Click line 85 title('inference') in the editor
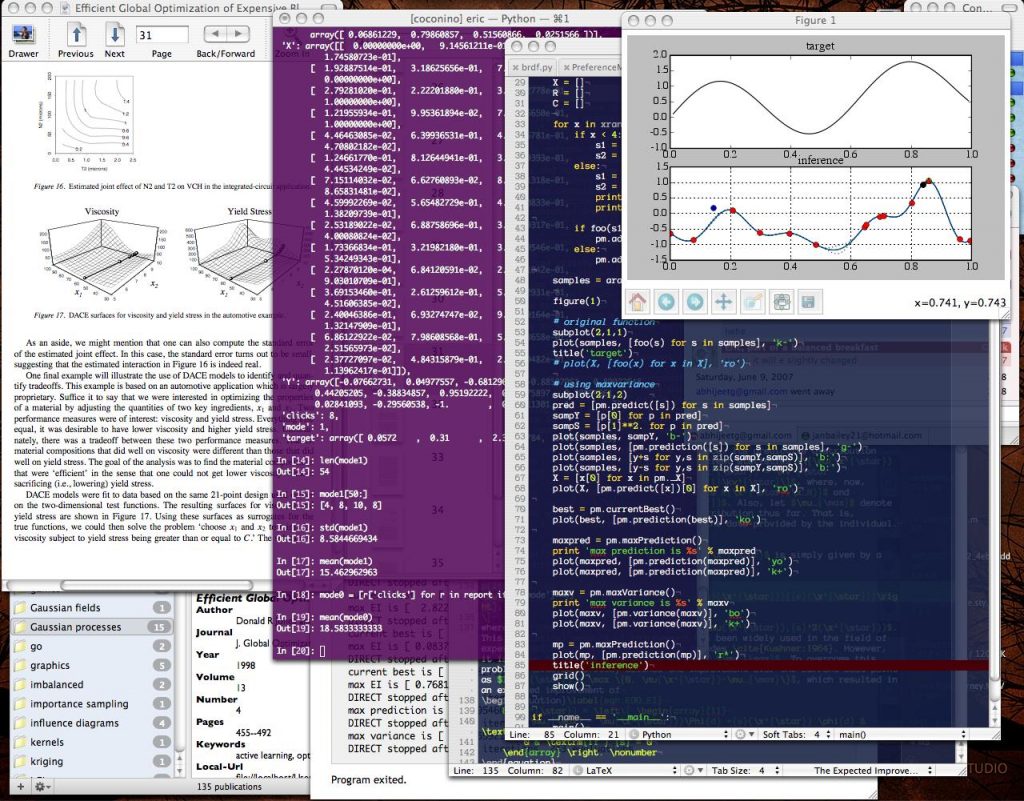Image resolution: width=1024 pixels, height=801 pixels. pyautogui.click(x=600, y=665)
